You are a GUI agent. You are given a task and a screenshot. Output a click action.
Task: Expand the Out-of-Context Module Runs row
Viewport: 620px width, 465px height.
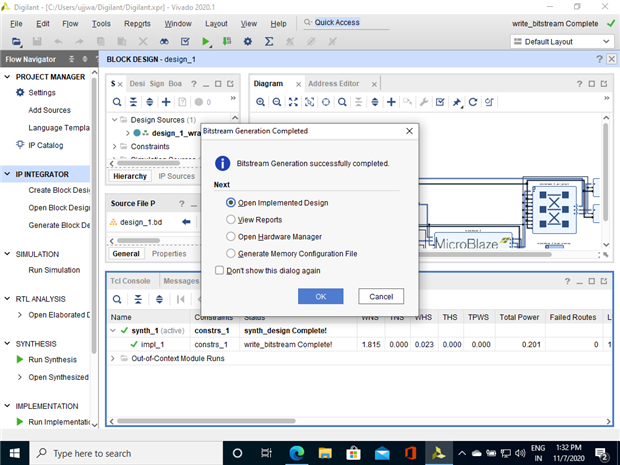coord(113,358)
